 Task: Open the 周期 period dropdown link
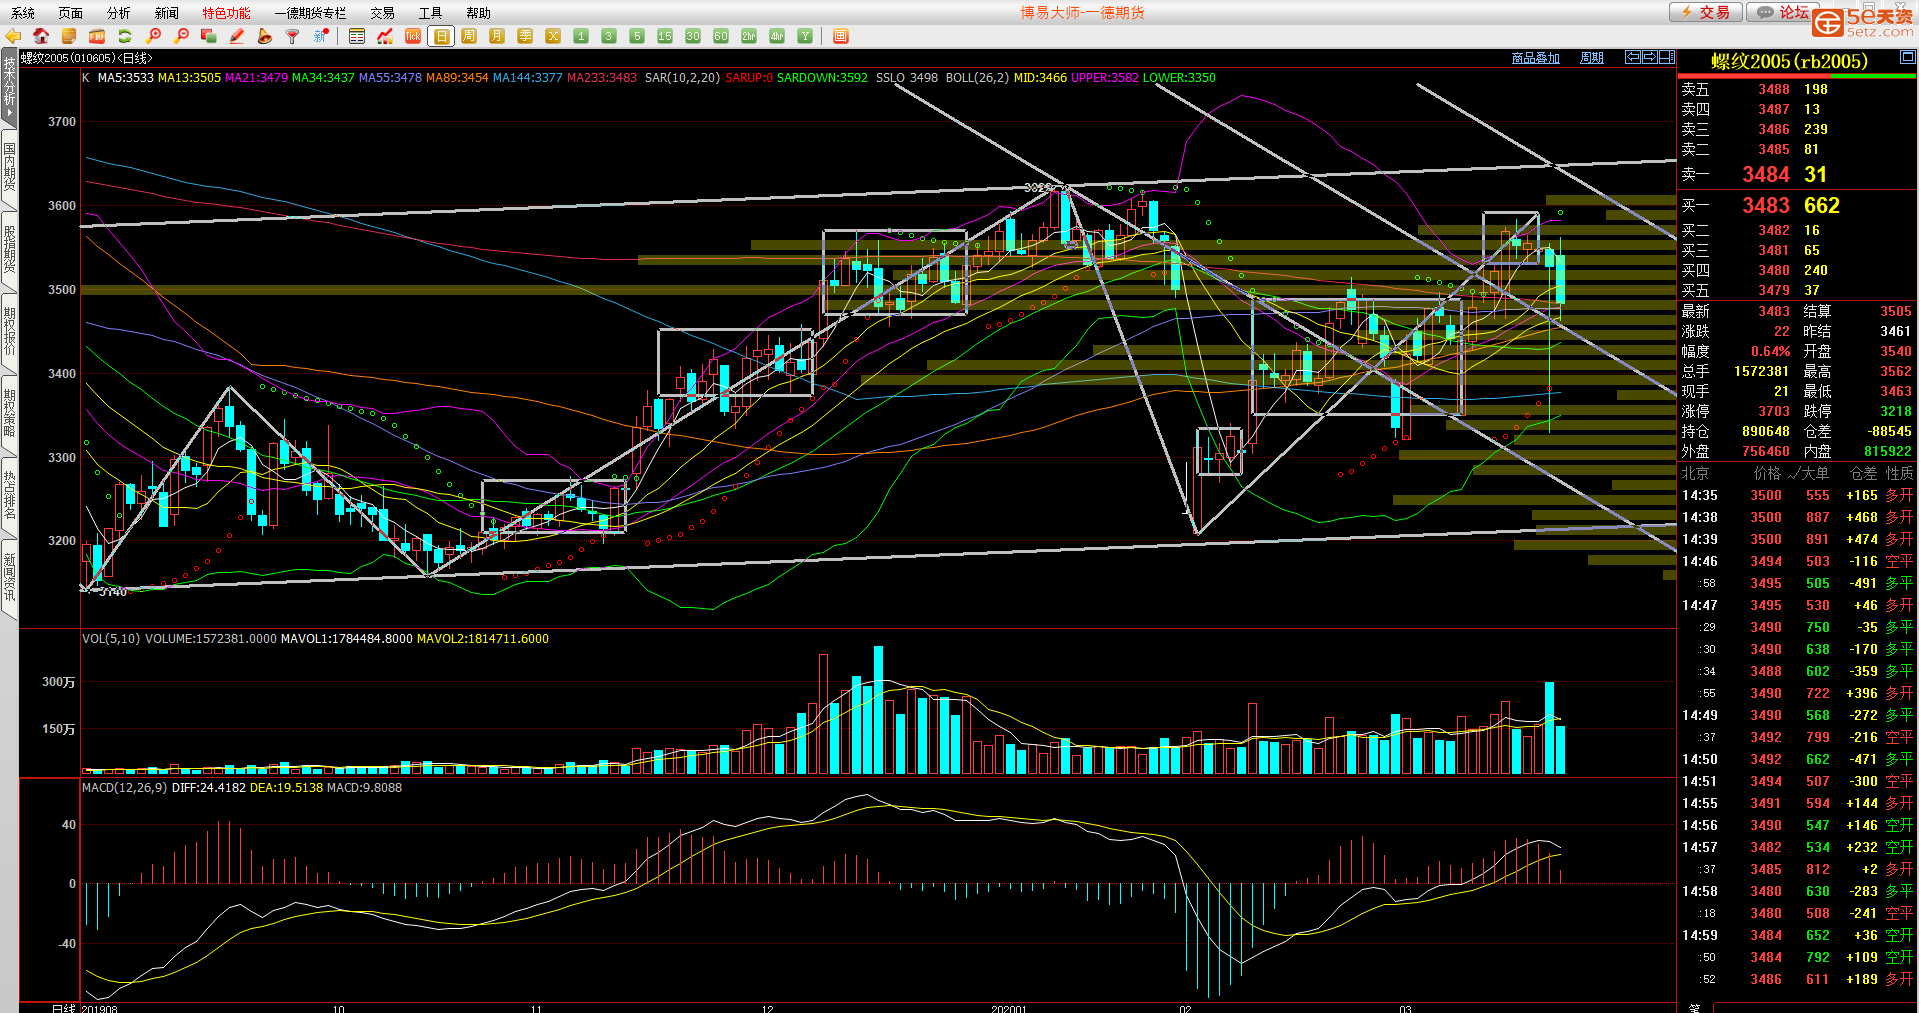coord(1591,58)
